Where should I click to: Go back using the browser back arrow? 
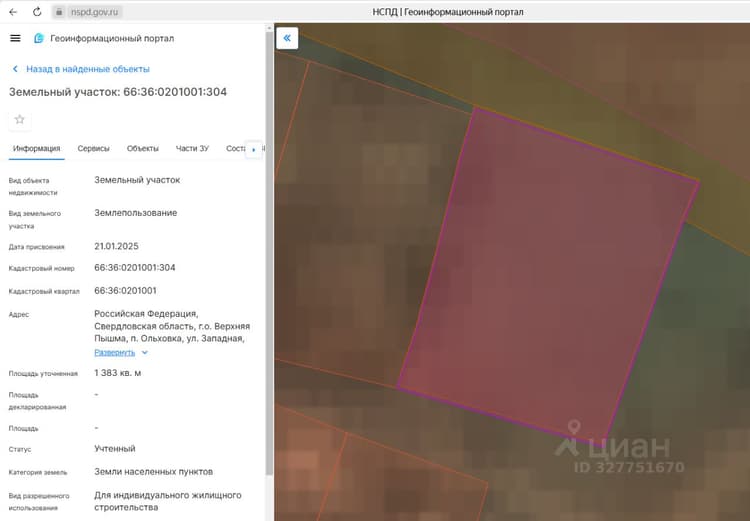[13, 12]
